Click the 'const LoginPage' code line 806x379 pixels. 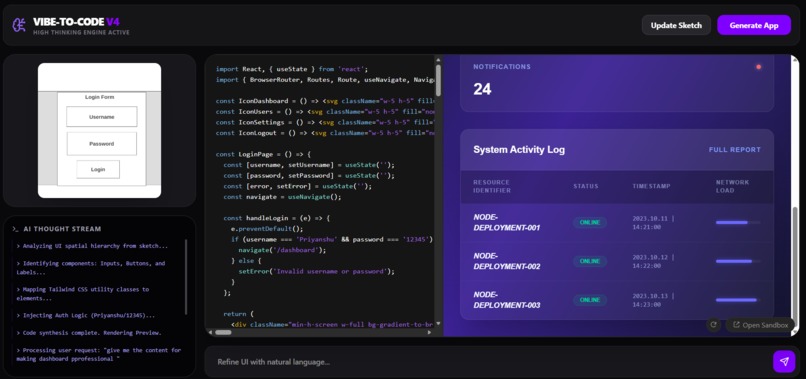click(263, 154)
